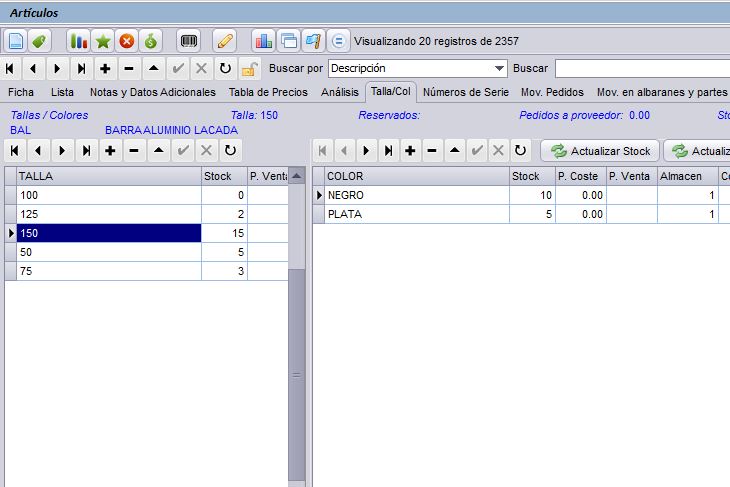Click the main navigator edit triangle button
This screenshot has height=487, width=730.
pyautogui.click(x=154, y=69)
